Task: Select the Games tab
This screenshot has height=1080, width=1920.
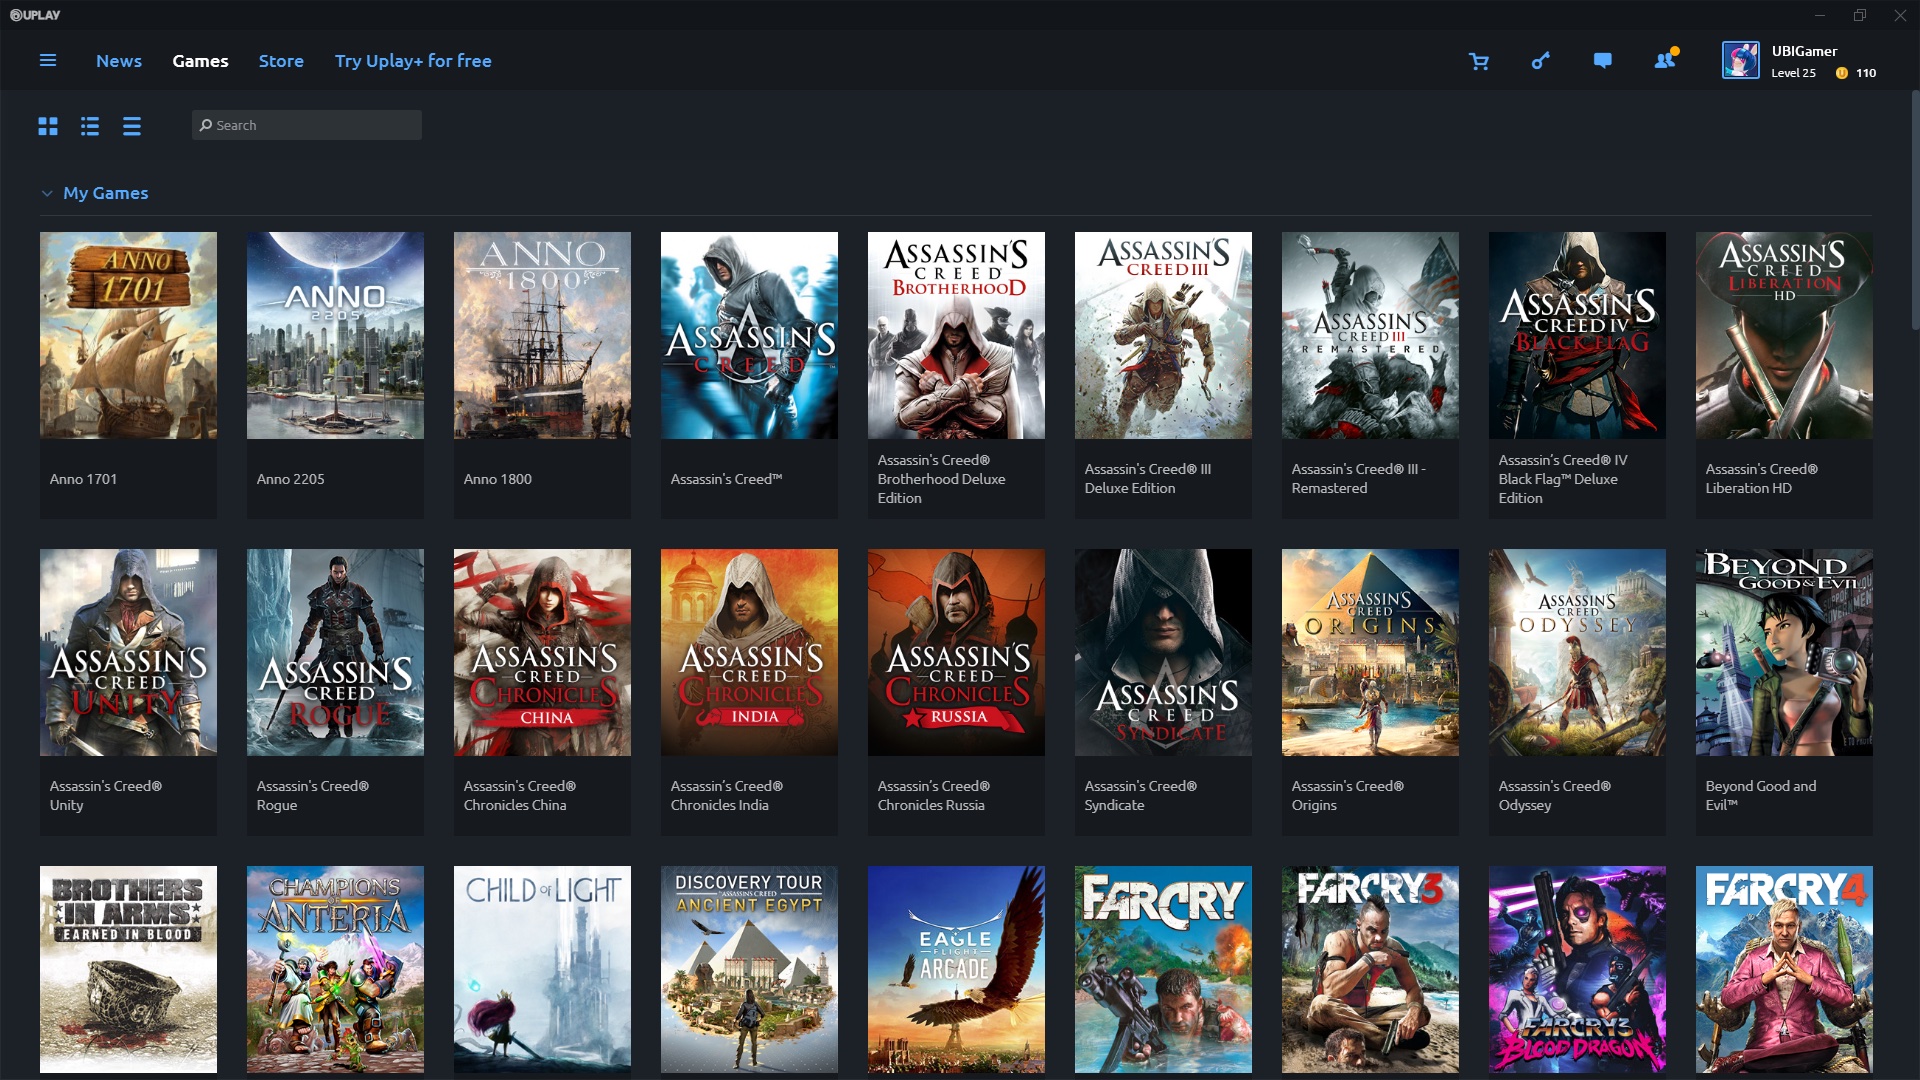Action: click(200, 61)
